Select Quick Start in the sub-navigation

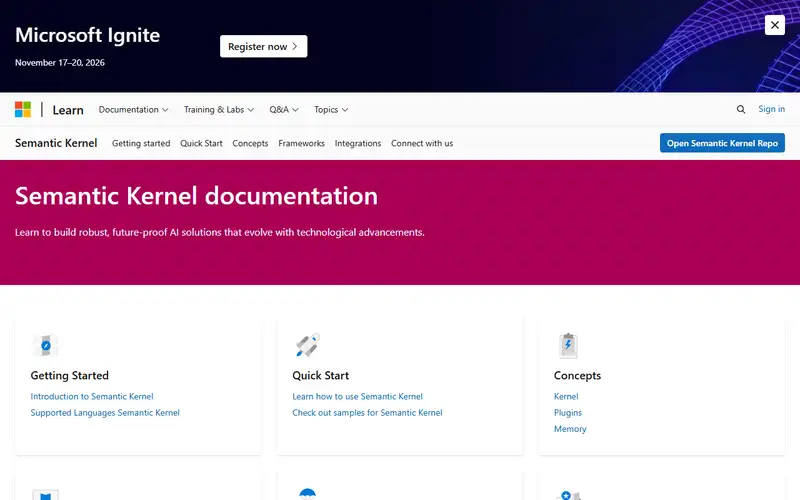coord(201,143)
